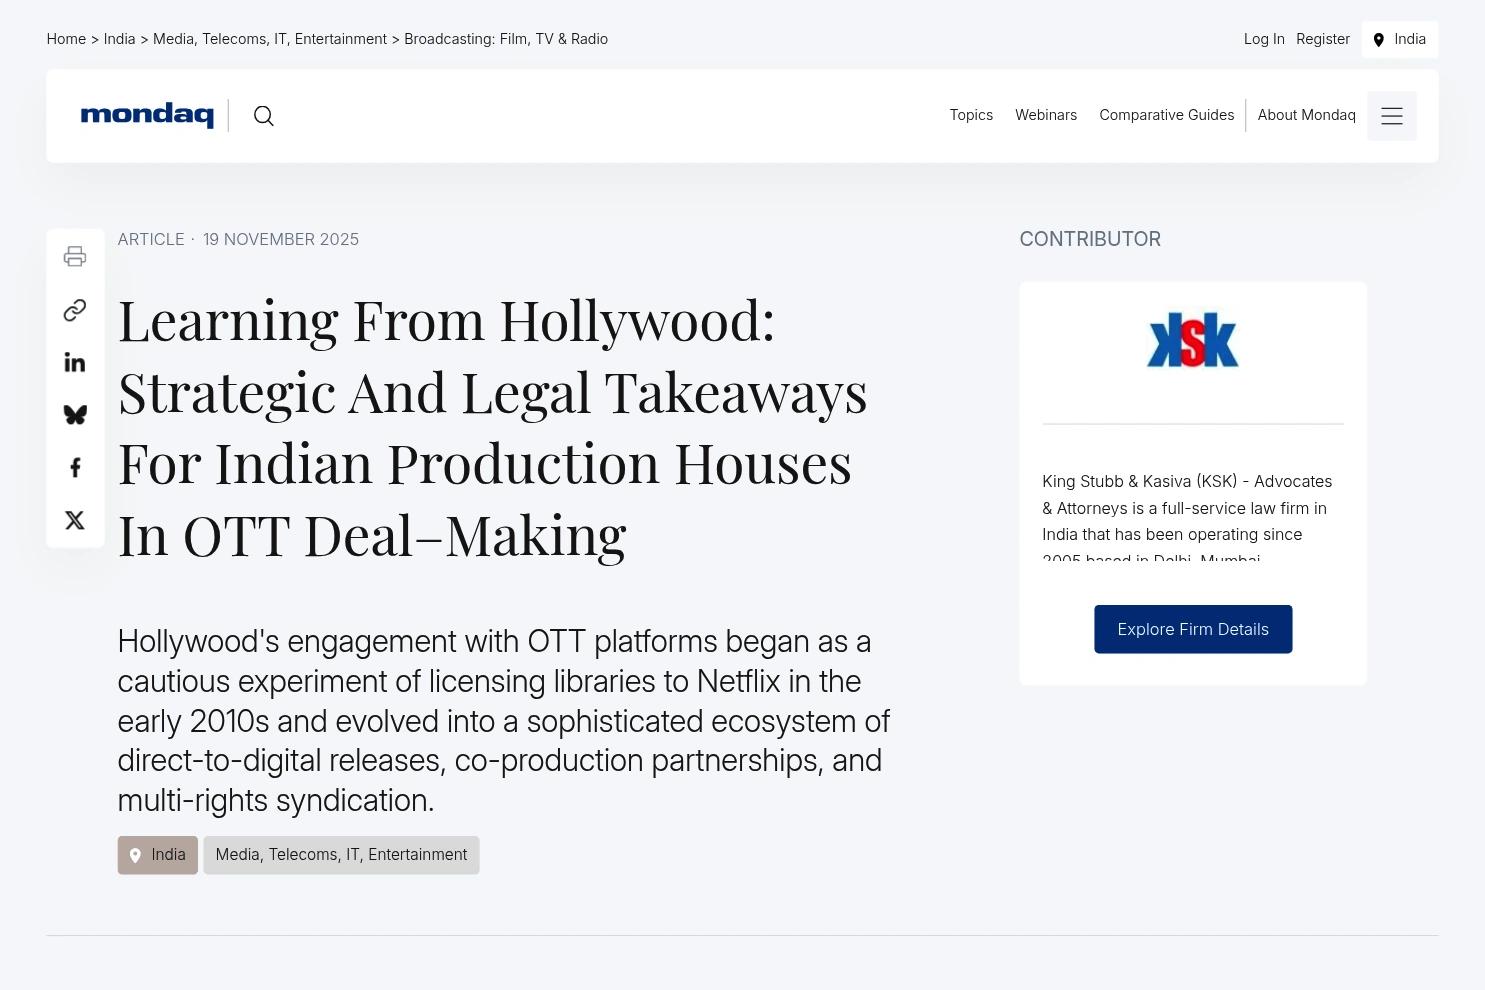Open Webinars menu item
Screen dimensions: 1485x990
pyautogui.click(x=1046, y=115)
